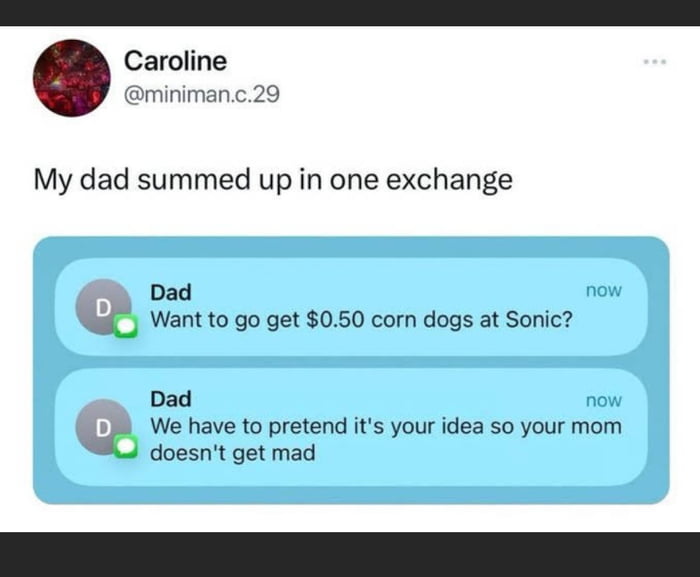Image resolution: width=700 pixels, height=577 pixels.
Task: Click the "now" timestamp on the second notification
Action: pyautogui.click(x=603, y=400)
